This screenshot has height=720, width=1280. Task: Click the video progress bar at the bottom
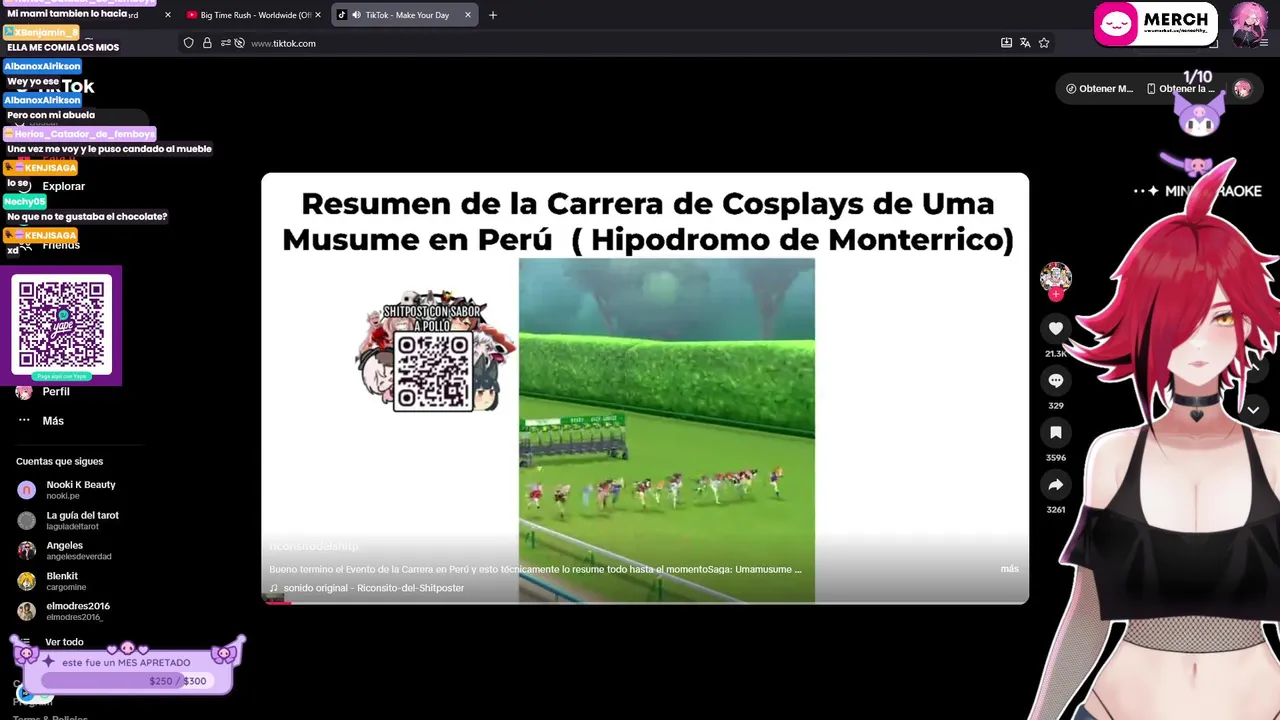645,602
